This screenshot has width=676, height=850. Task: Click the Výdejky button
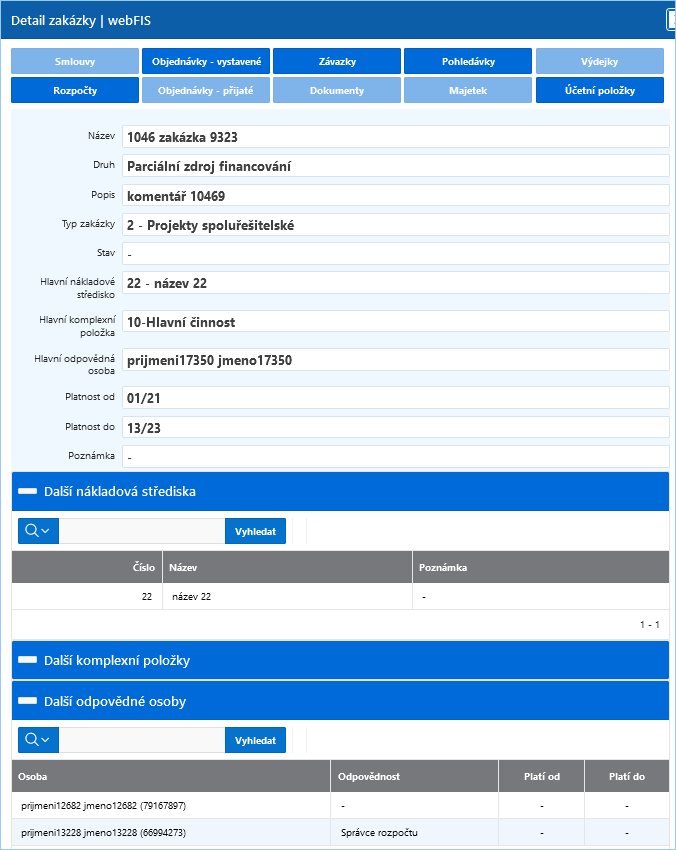pos(600,61)
